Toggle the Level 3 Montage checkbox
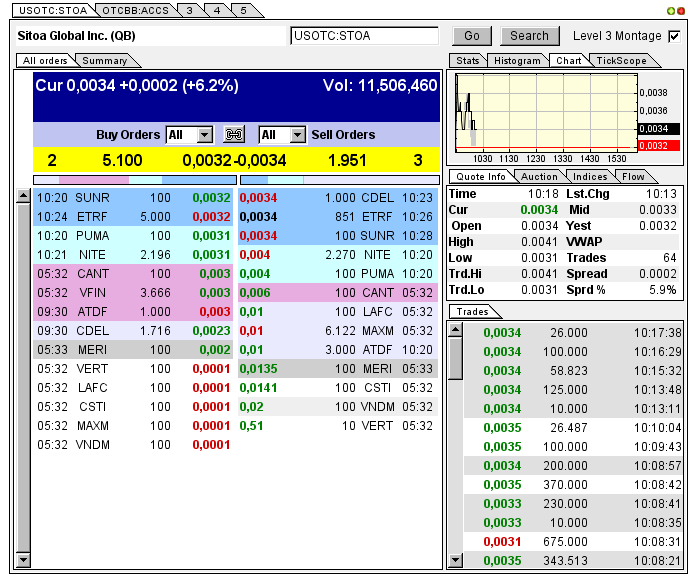 tap(674, 36)
